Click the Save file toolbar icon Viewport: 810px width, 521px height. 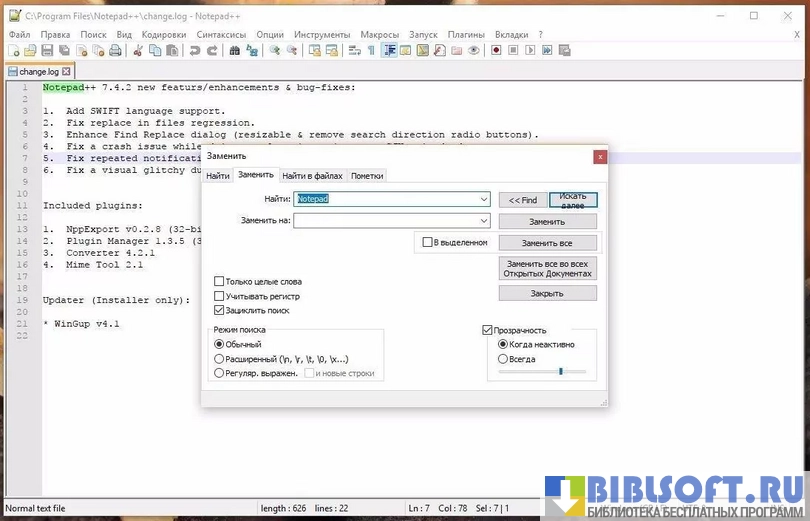[47, 50]
